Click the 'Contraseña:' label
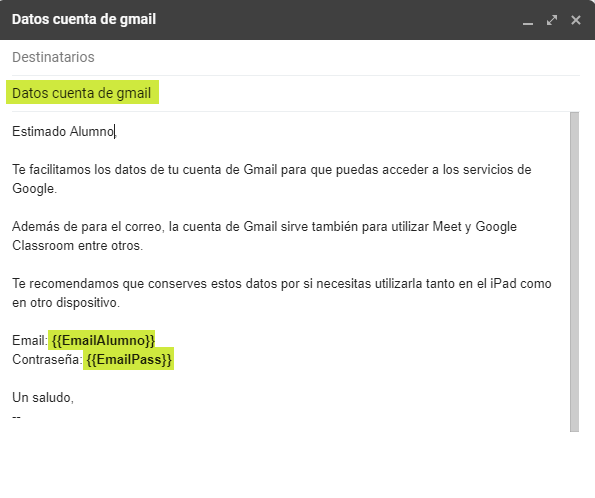The height and width of the screenshot is (498, 595). (47, 359)
